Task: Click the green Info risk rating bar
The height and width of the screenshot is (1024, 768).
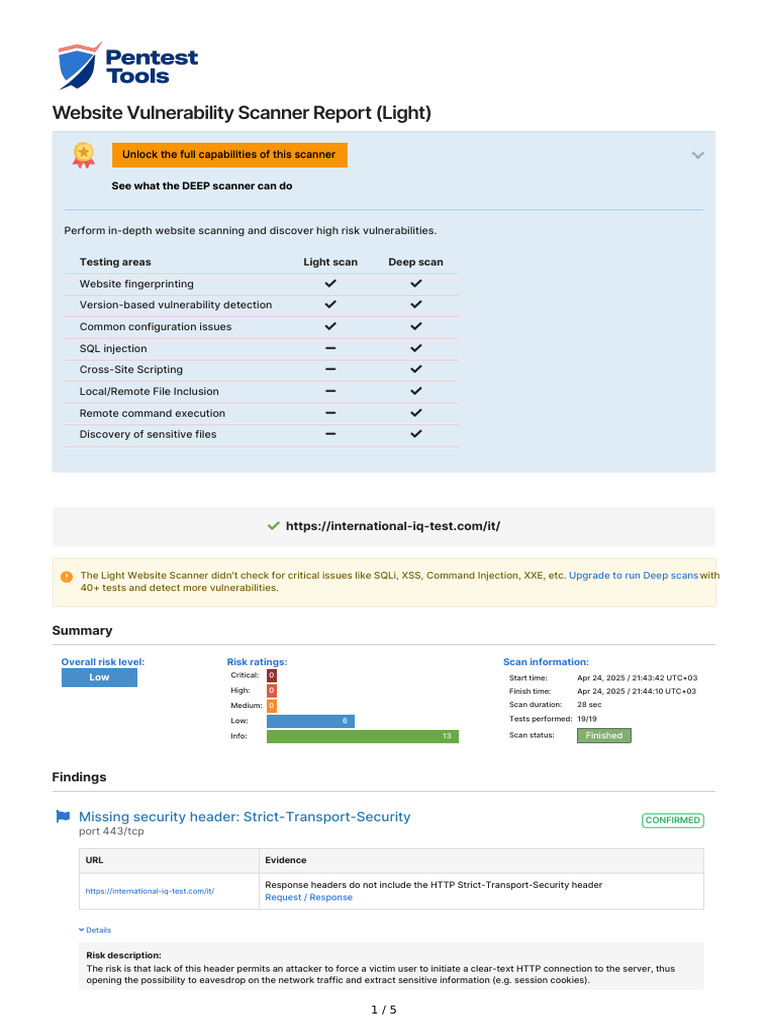Action: point(362,736)
